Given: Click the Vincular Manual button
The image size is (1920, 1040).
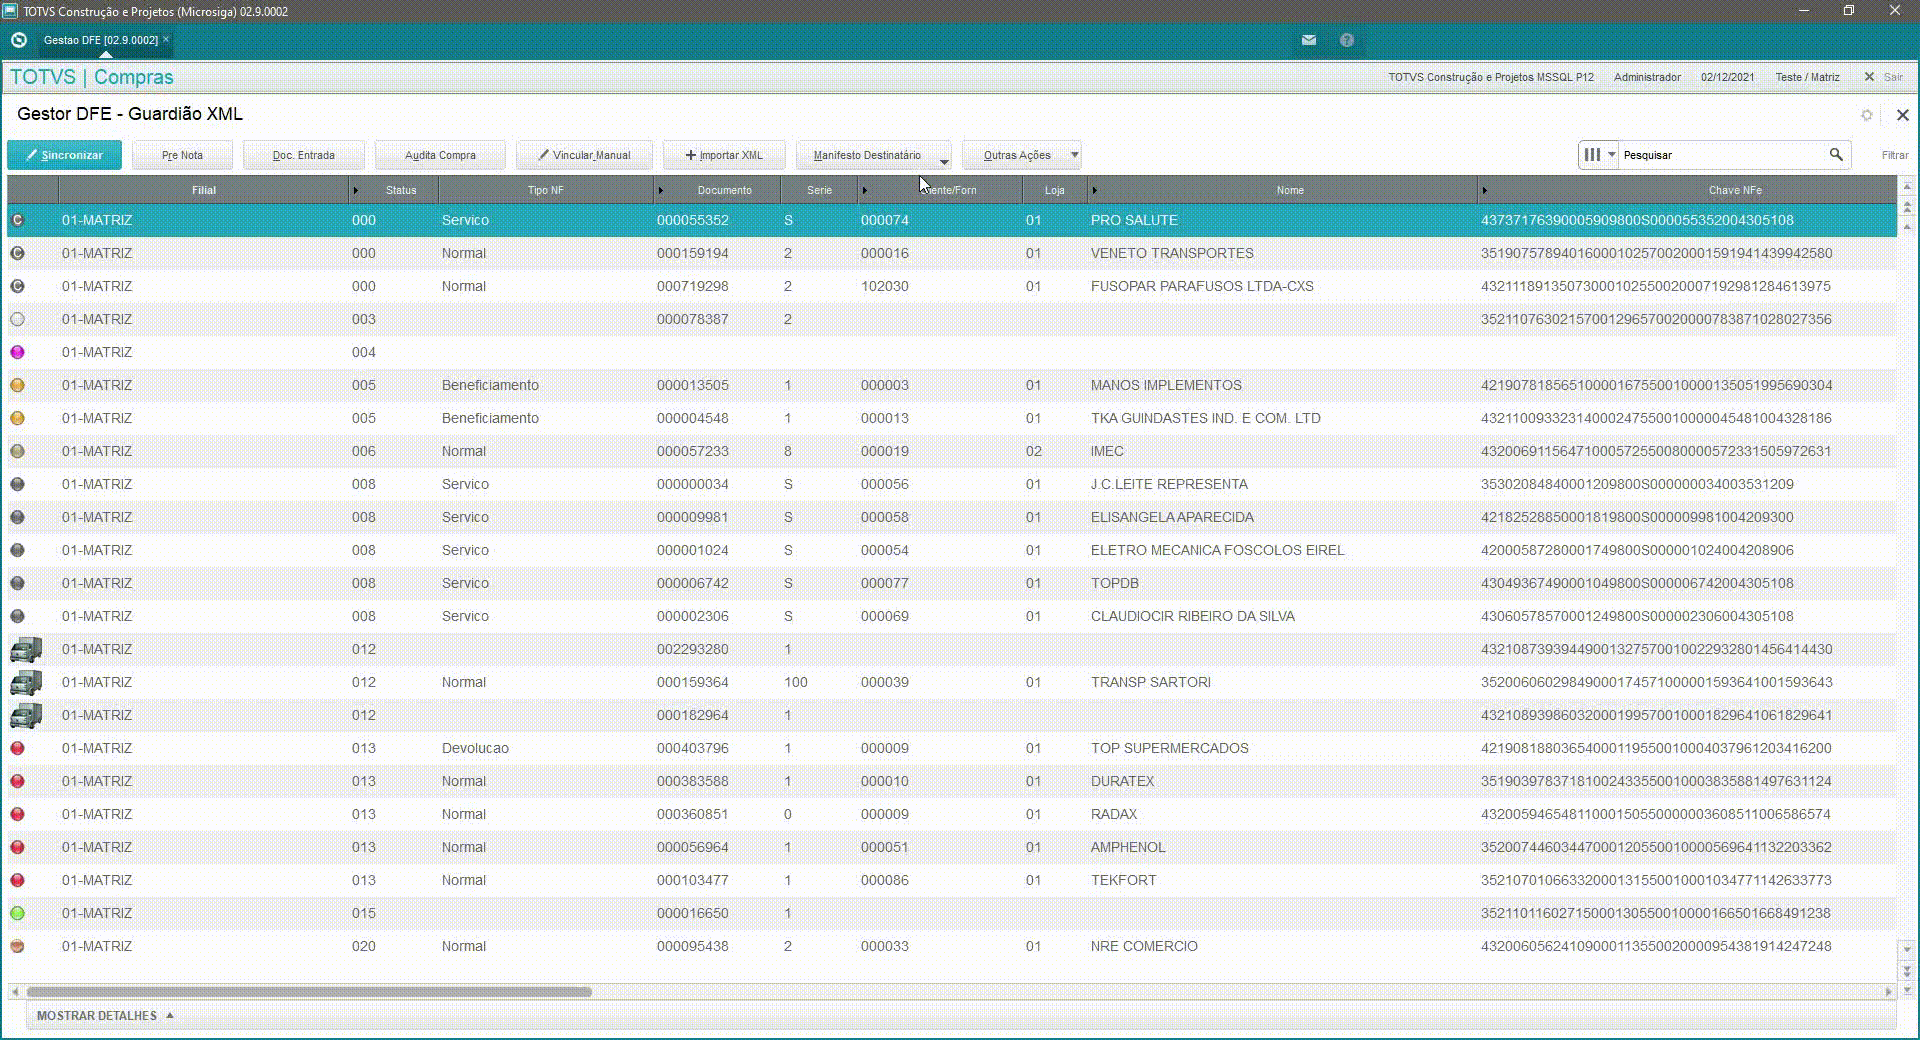Looking at the screenshot, I should 584,155.
